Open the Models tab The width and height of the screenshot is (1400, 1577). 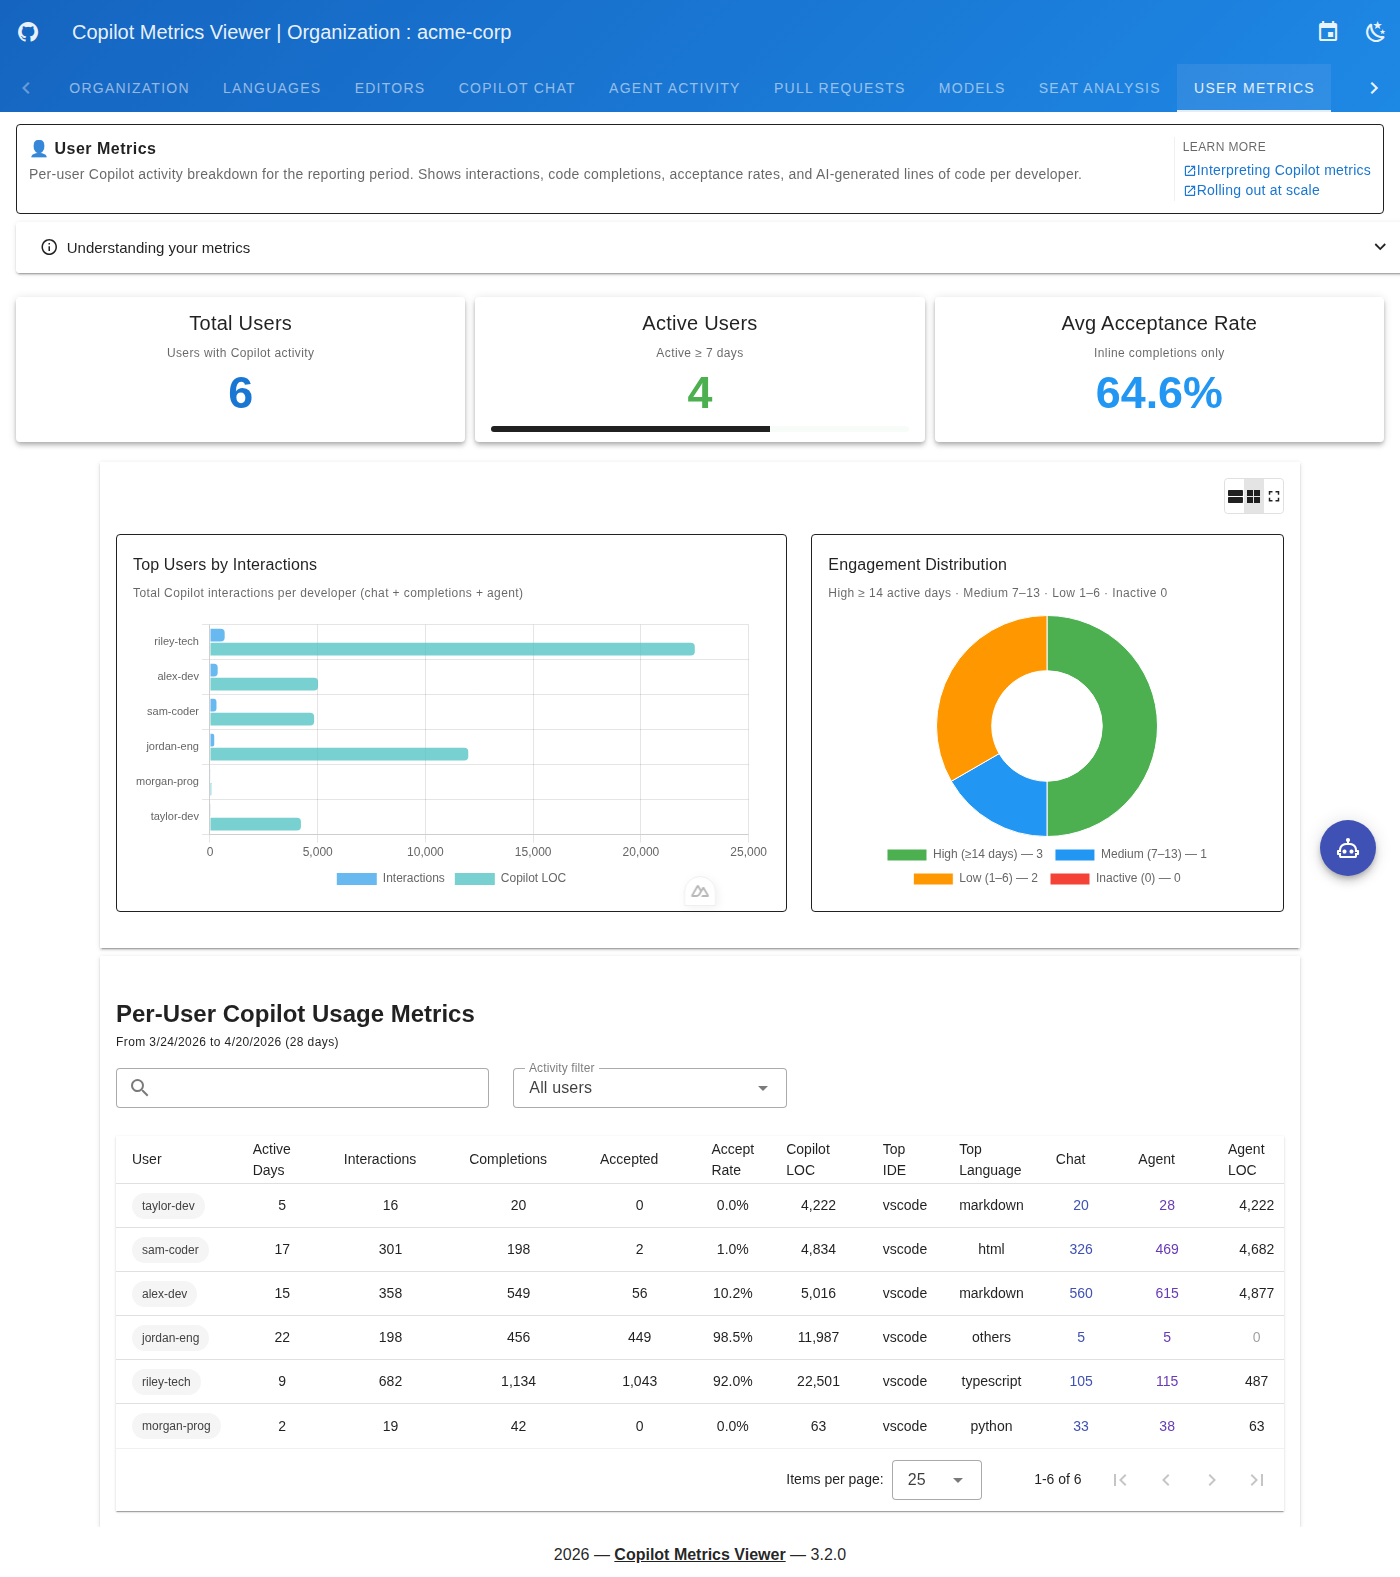(x=972, y=88)
